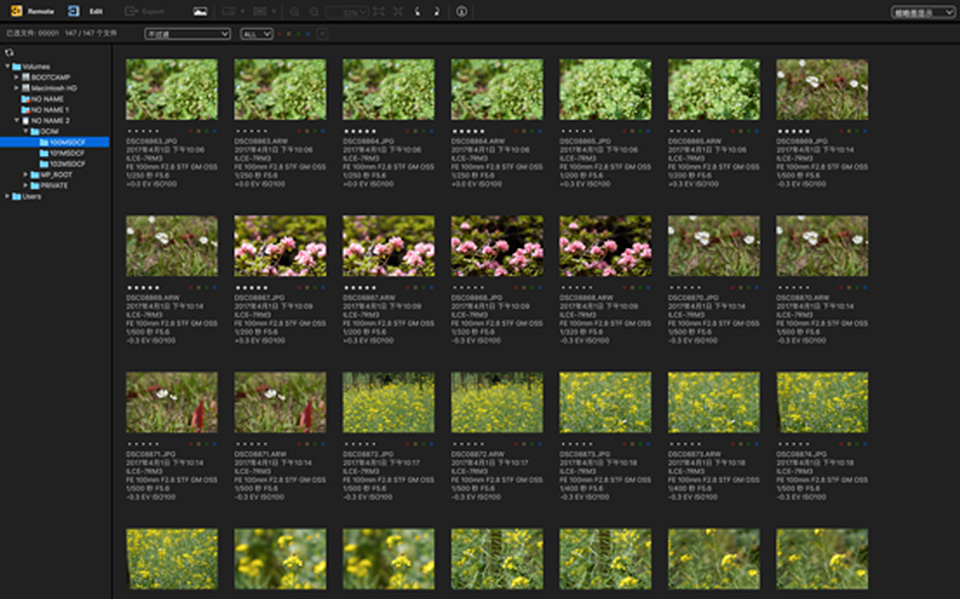Expand the BOOTCAMP tree node
The height and width of the screenshot is (599, 960).
[17, 77]
